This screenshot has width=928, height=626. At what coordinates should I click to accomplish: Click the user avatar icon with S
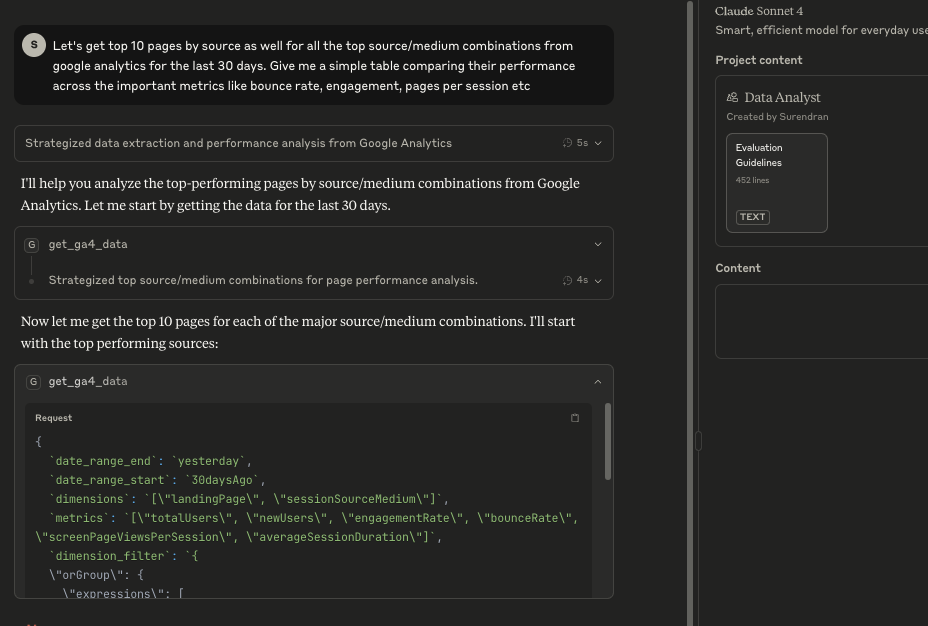point(34,45)
